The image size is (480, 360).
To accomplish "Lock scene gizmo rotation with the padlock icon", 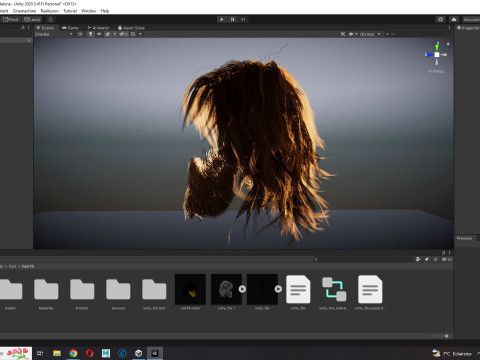I will coord(448,44).
